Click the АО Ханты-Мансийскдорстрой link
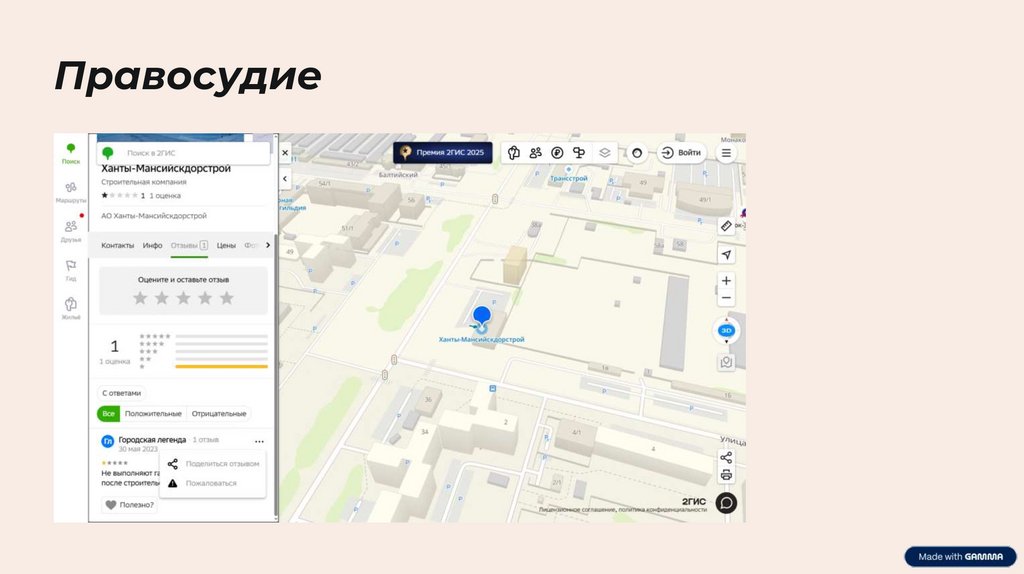The image size is (1024, 574). (x=153, y=215)
